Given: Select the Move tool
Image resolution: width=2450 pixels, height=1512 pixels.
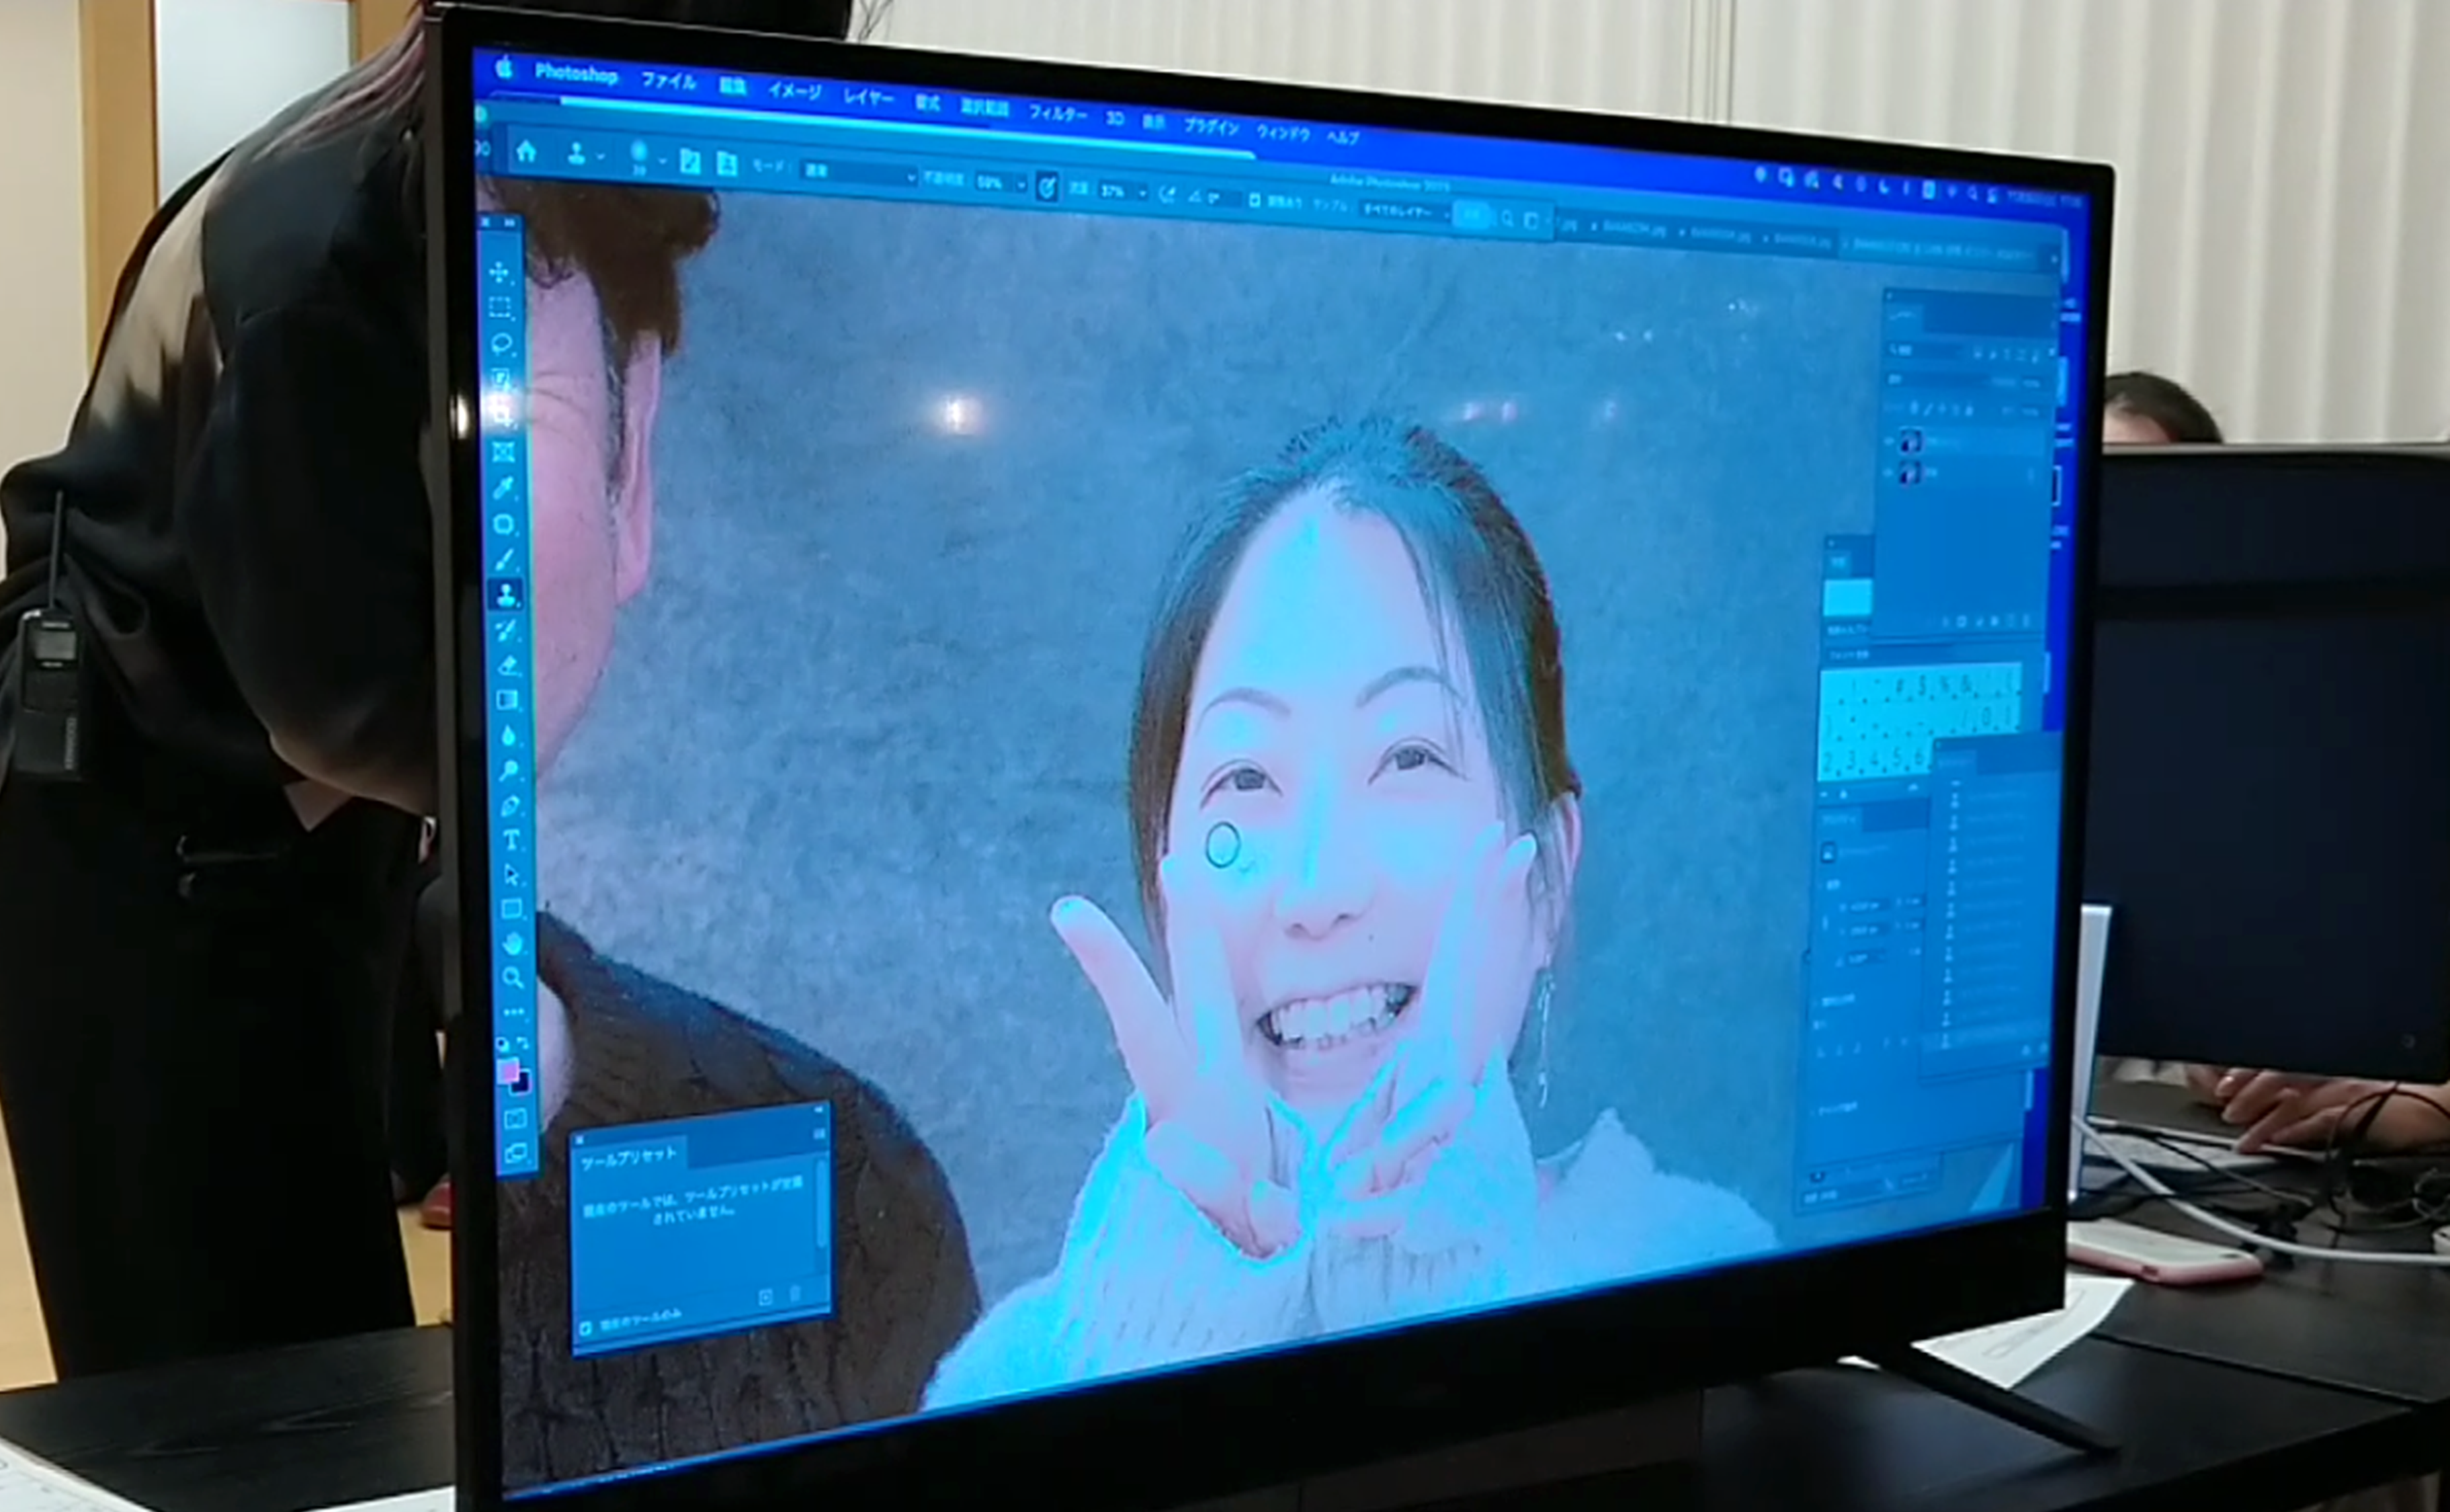Looking at the screenshot, I should tap(500, 272).
